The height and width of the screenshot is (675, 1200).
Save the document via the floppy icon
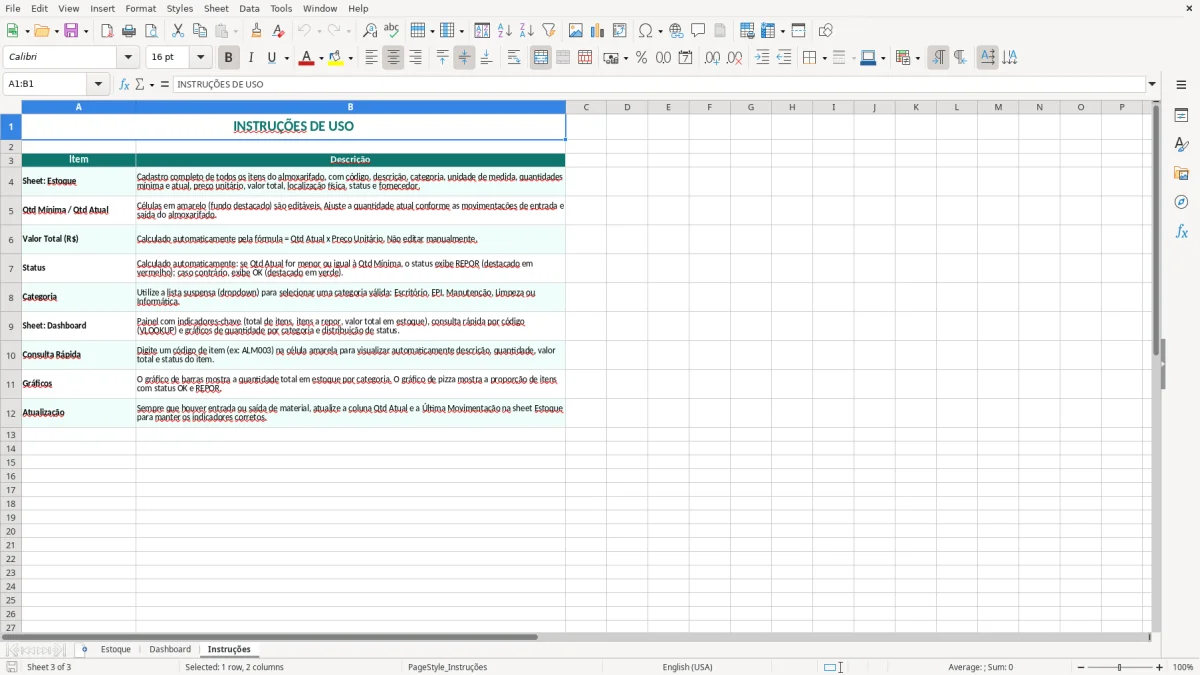pyautogui.click(x=71, y=31)
